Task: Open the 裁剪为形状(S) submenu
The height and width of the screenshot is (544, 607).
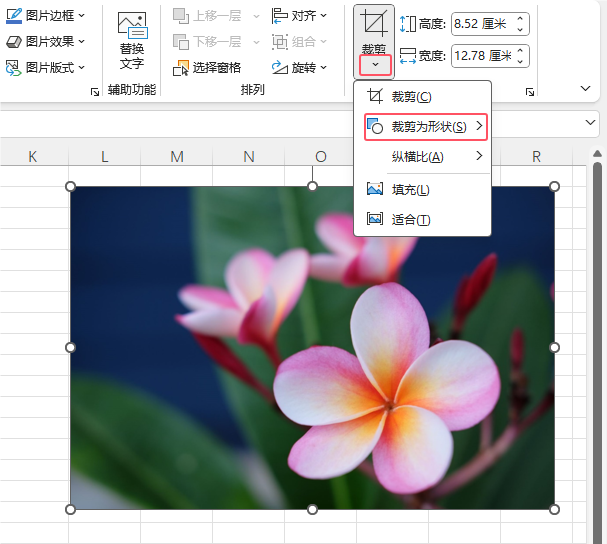Action: coord(425,127)
